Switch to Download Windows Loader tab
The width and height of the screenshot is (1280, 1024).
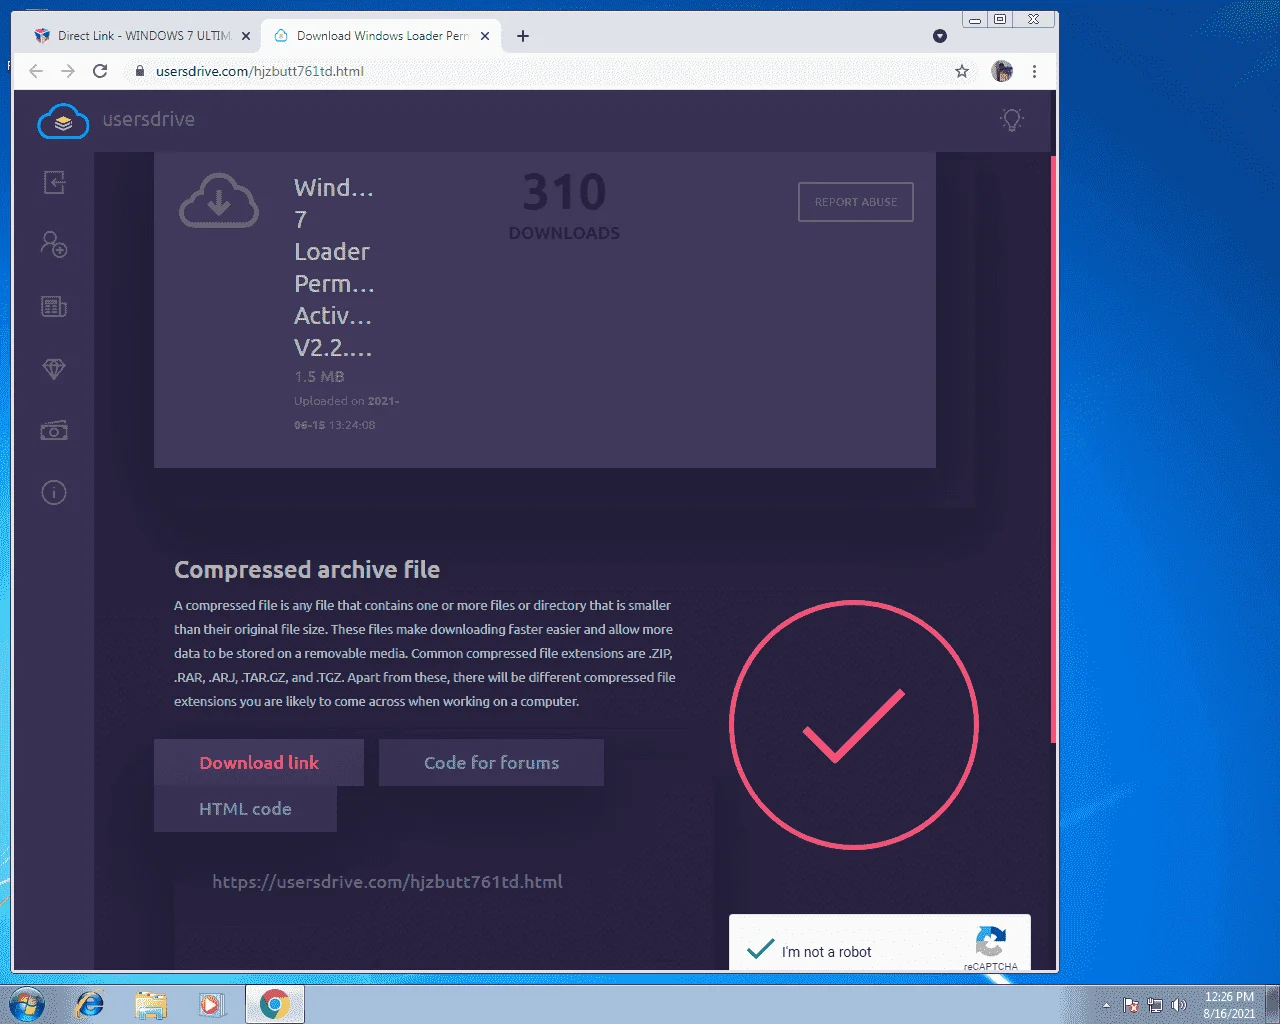click(382, 36)
